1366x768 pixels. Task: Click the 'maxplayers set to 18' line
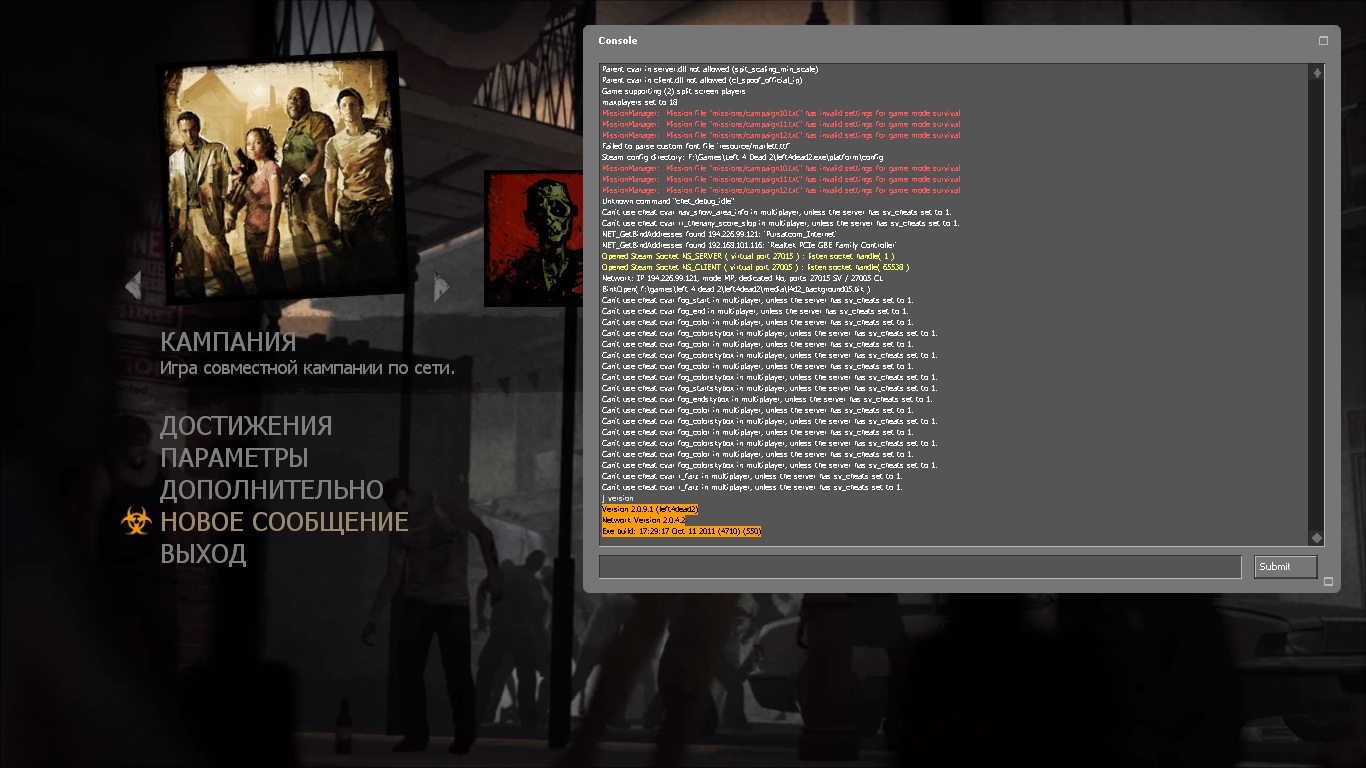640,102
